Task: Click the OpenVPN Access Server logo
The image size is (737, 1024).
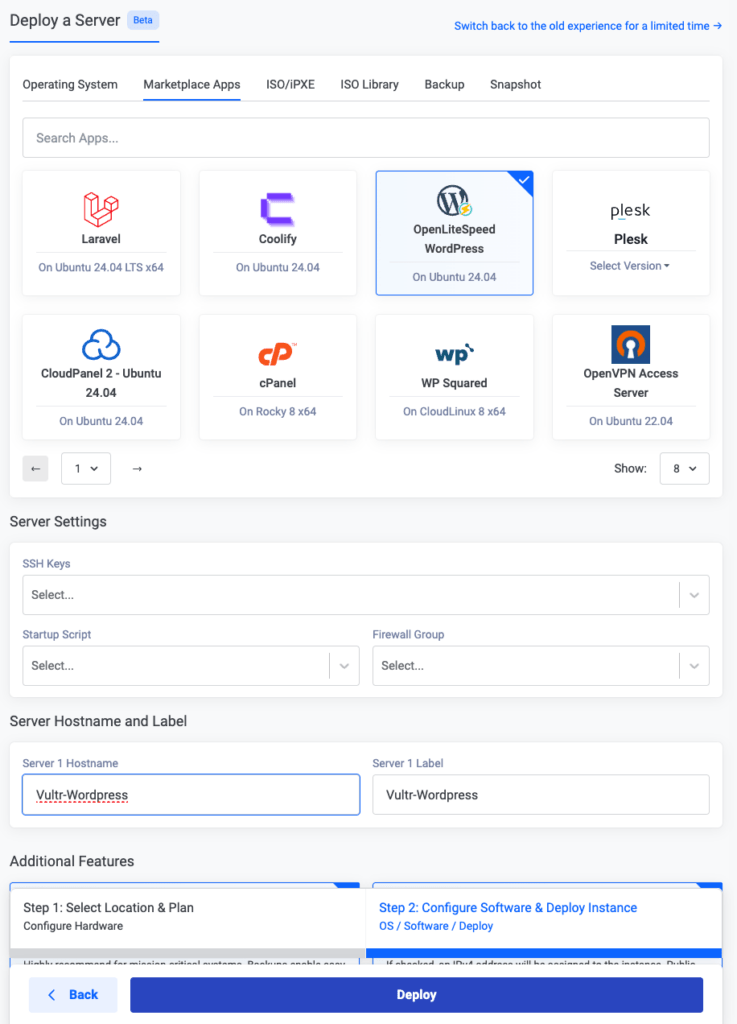Action: click(x=631, y=344)
